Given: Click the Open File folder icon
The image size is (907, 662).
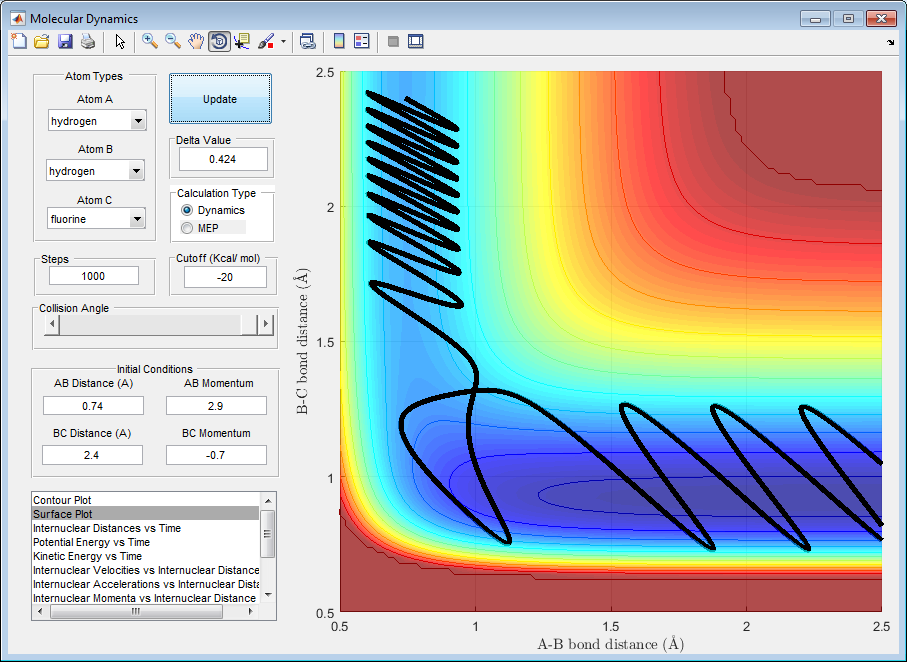Looking at the screenshot, I should point(42,41).
